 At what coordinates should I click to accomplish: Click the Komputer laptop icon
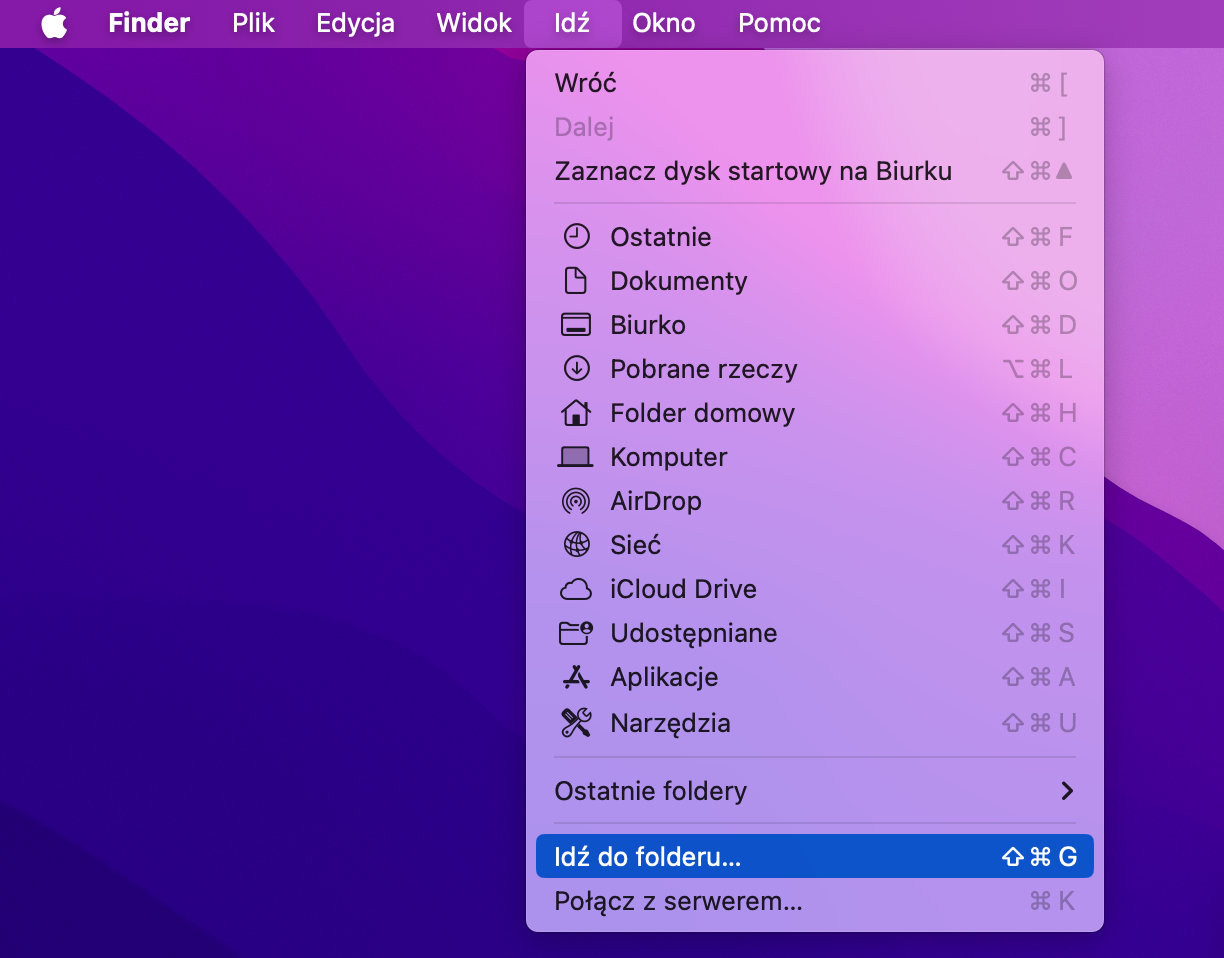pos(576,457)
